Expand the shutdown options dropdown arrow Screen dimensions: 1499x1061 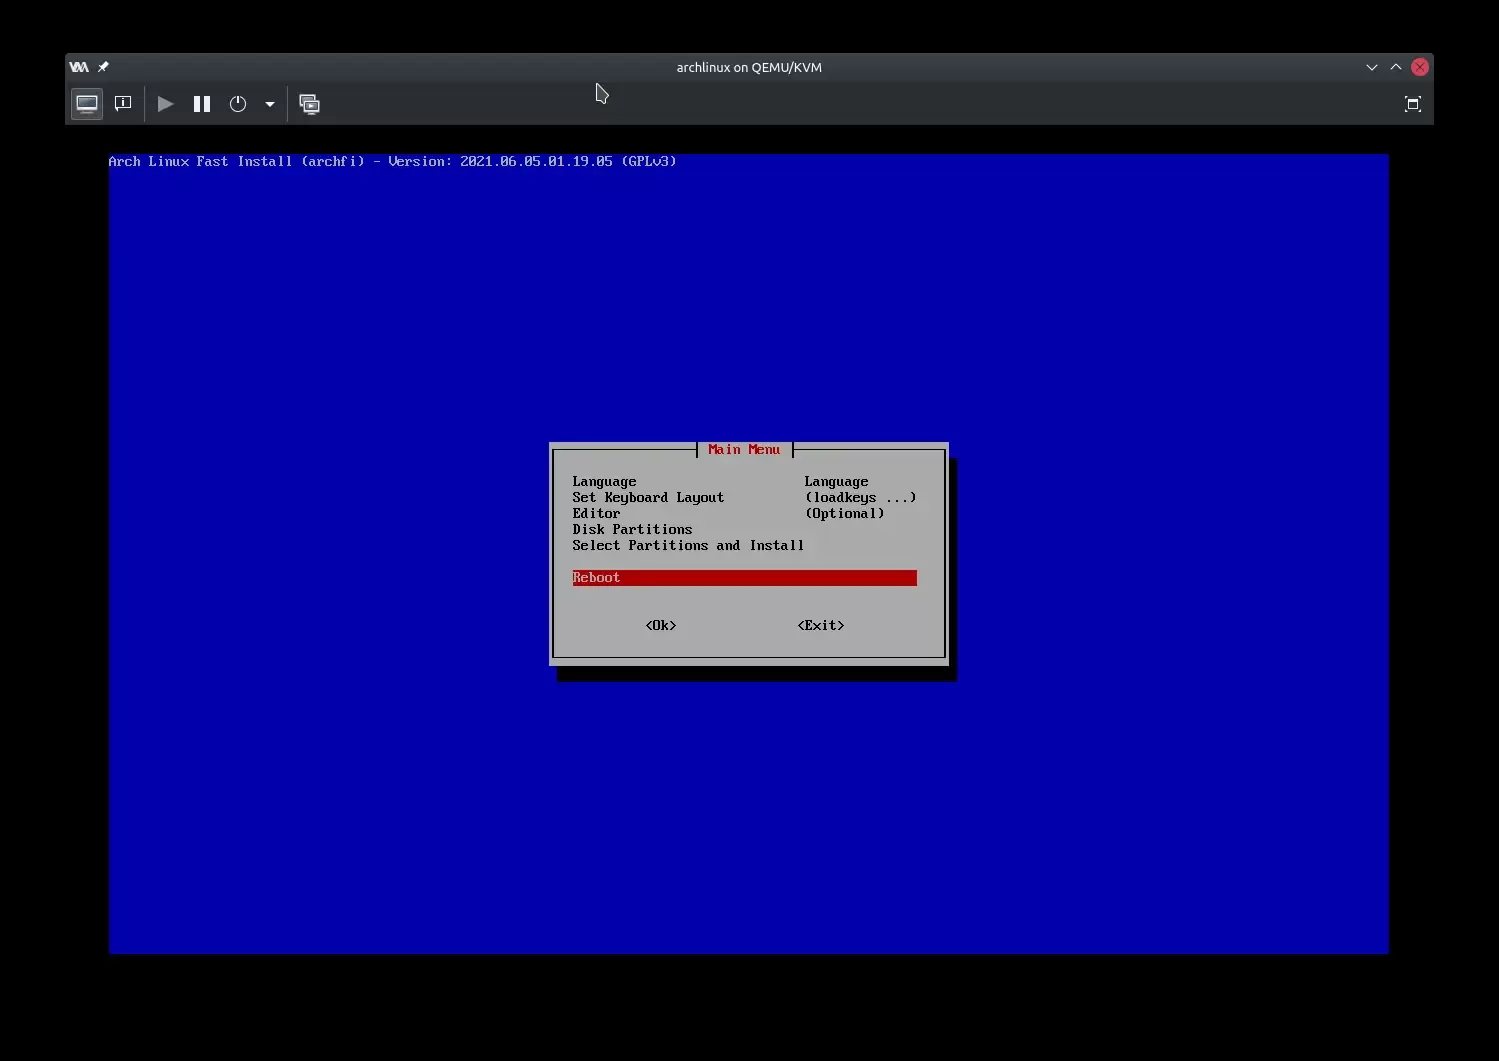(x=270, y=104)
